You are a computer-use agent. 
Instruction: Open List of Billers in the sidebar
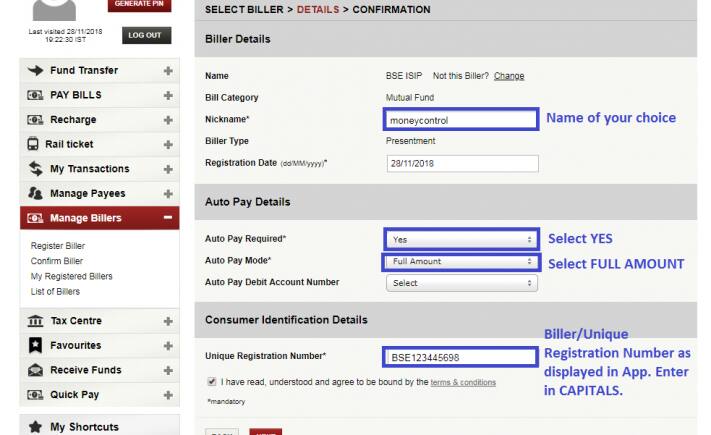55,291
